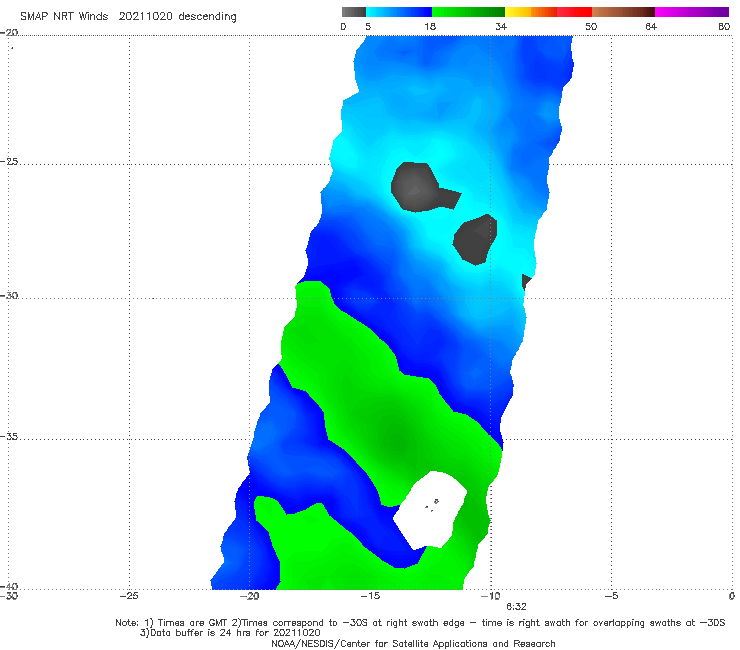Click the cyan-blue segment of the color bar
The width and height of the screenshot is (740, 650).
point(399,12)
